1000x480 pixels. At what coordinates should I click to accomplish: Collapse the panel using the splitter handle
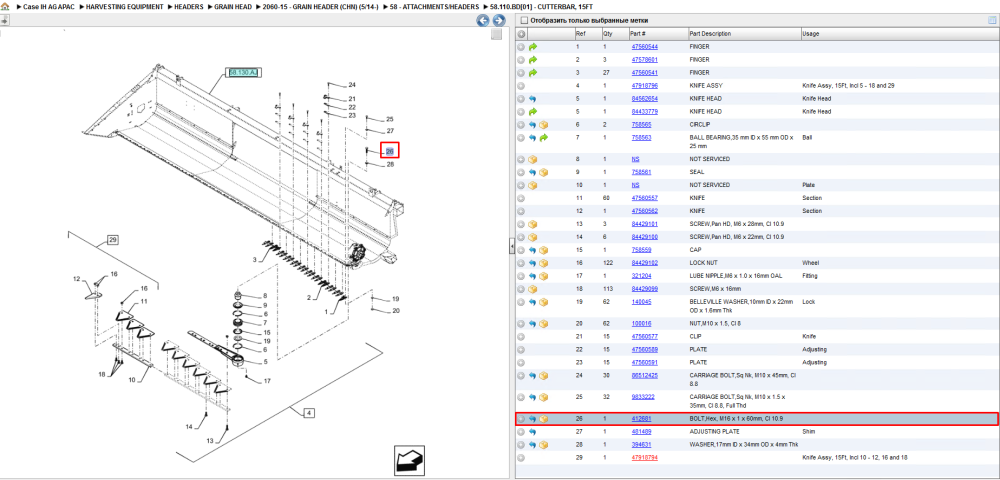pyautogui.click(x=511, y=246)
